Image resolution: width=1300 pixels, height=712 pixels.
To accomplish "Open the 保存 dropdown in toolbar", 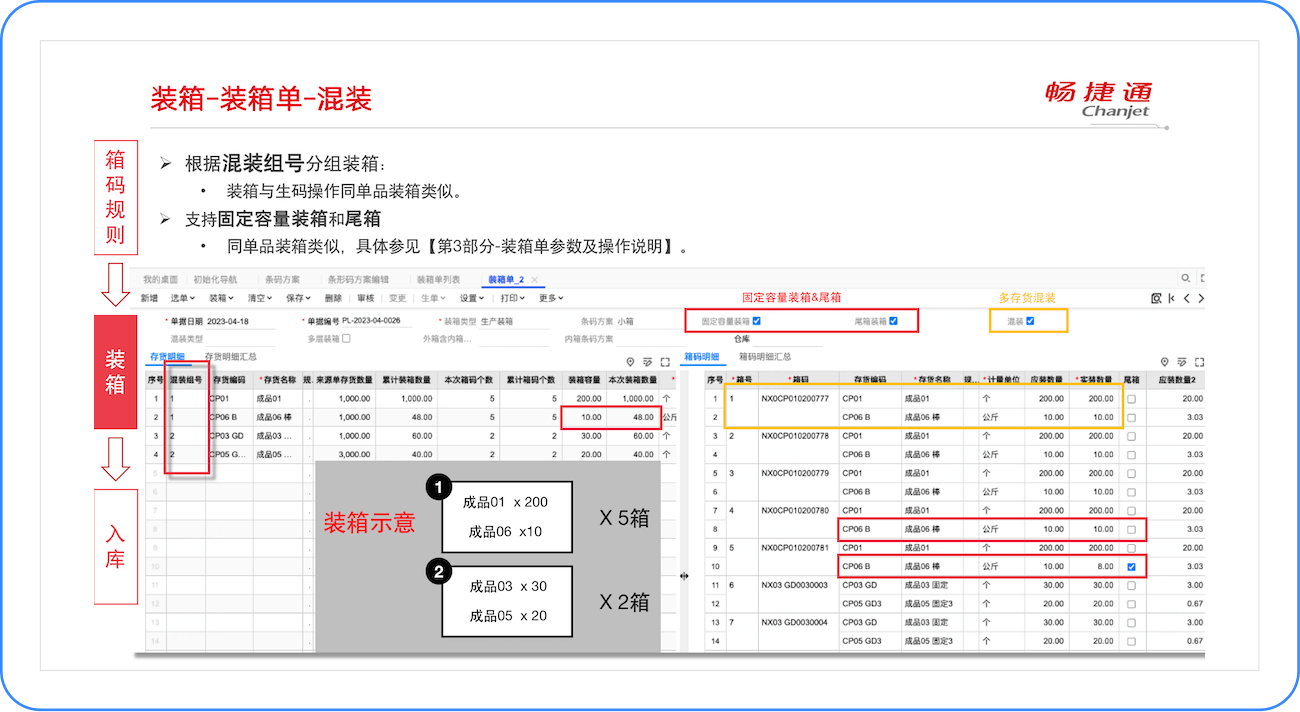I will click(x=298, y=298).
